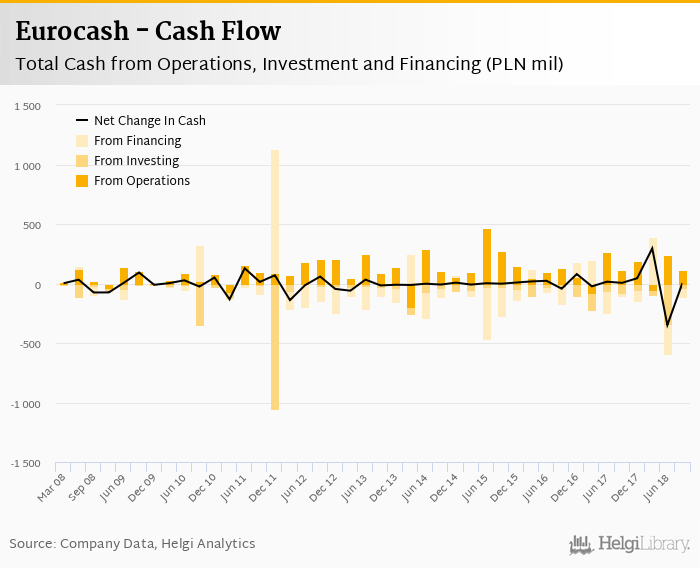Click the Eurocash - Cash Flow chart title
This screenshot has height=568, width=700.
[x=148, y=32]
